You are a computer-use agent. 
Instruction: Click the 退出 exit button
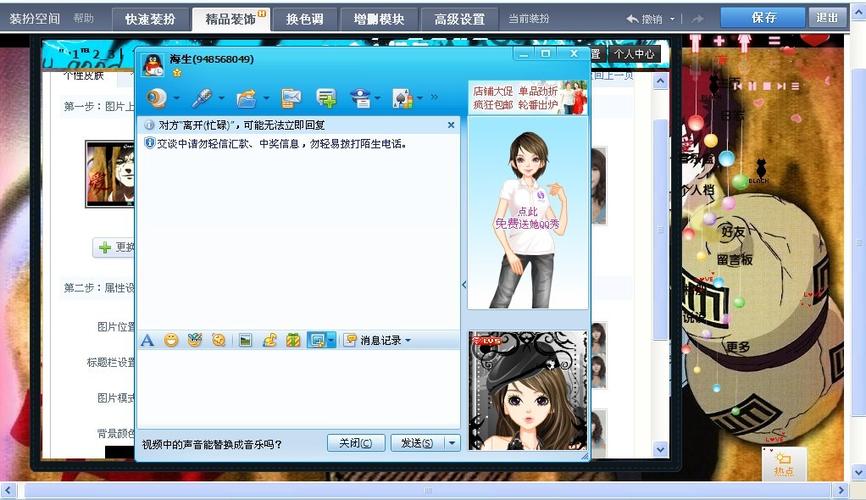pyautogui.click(x=827, y=18)
